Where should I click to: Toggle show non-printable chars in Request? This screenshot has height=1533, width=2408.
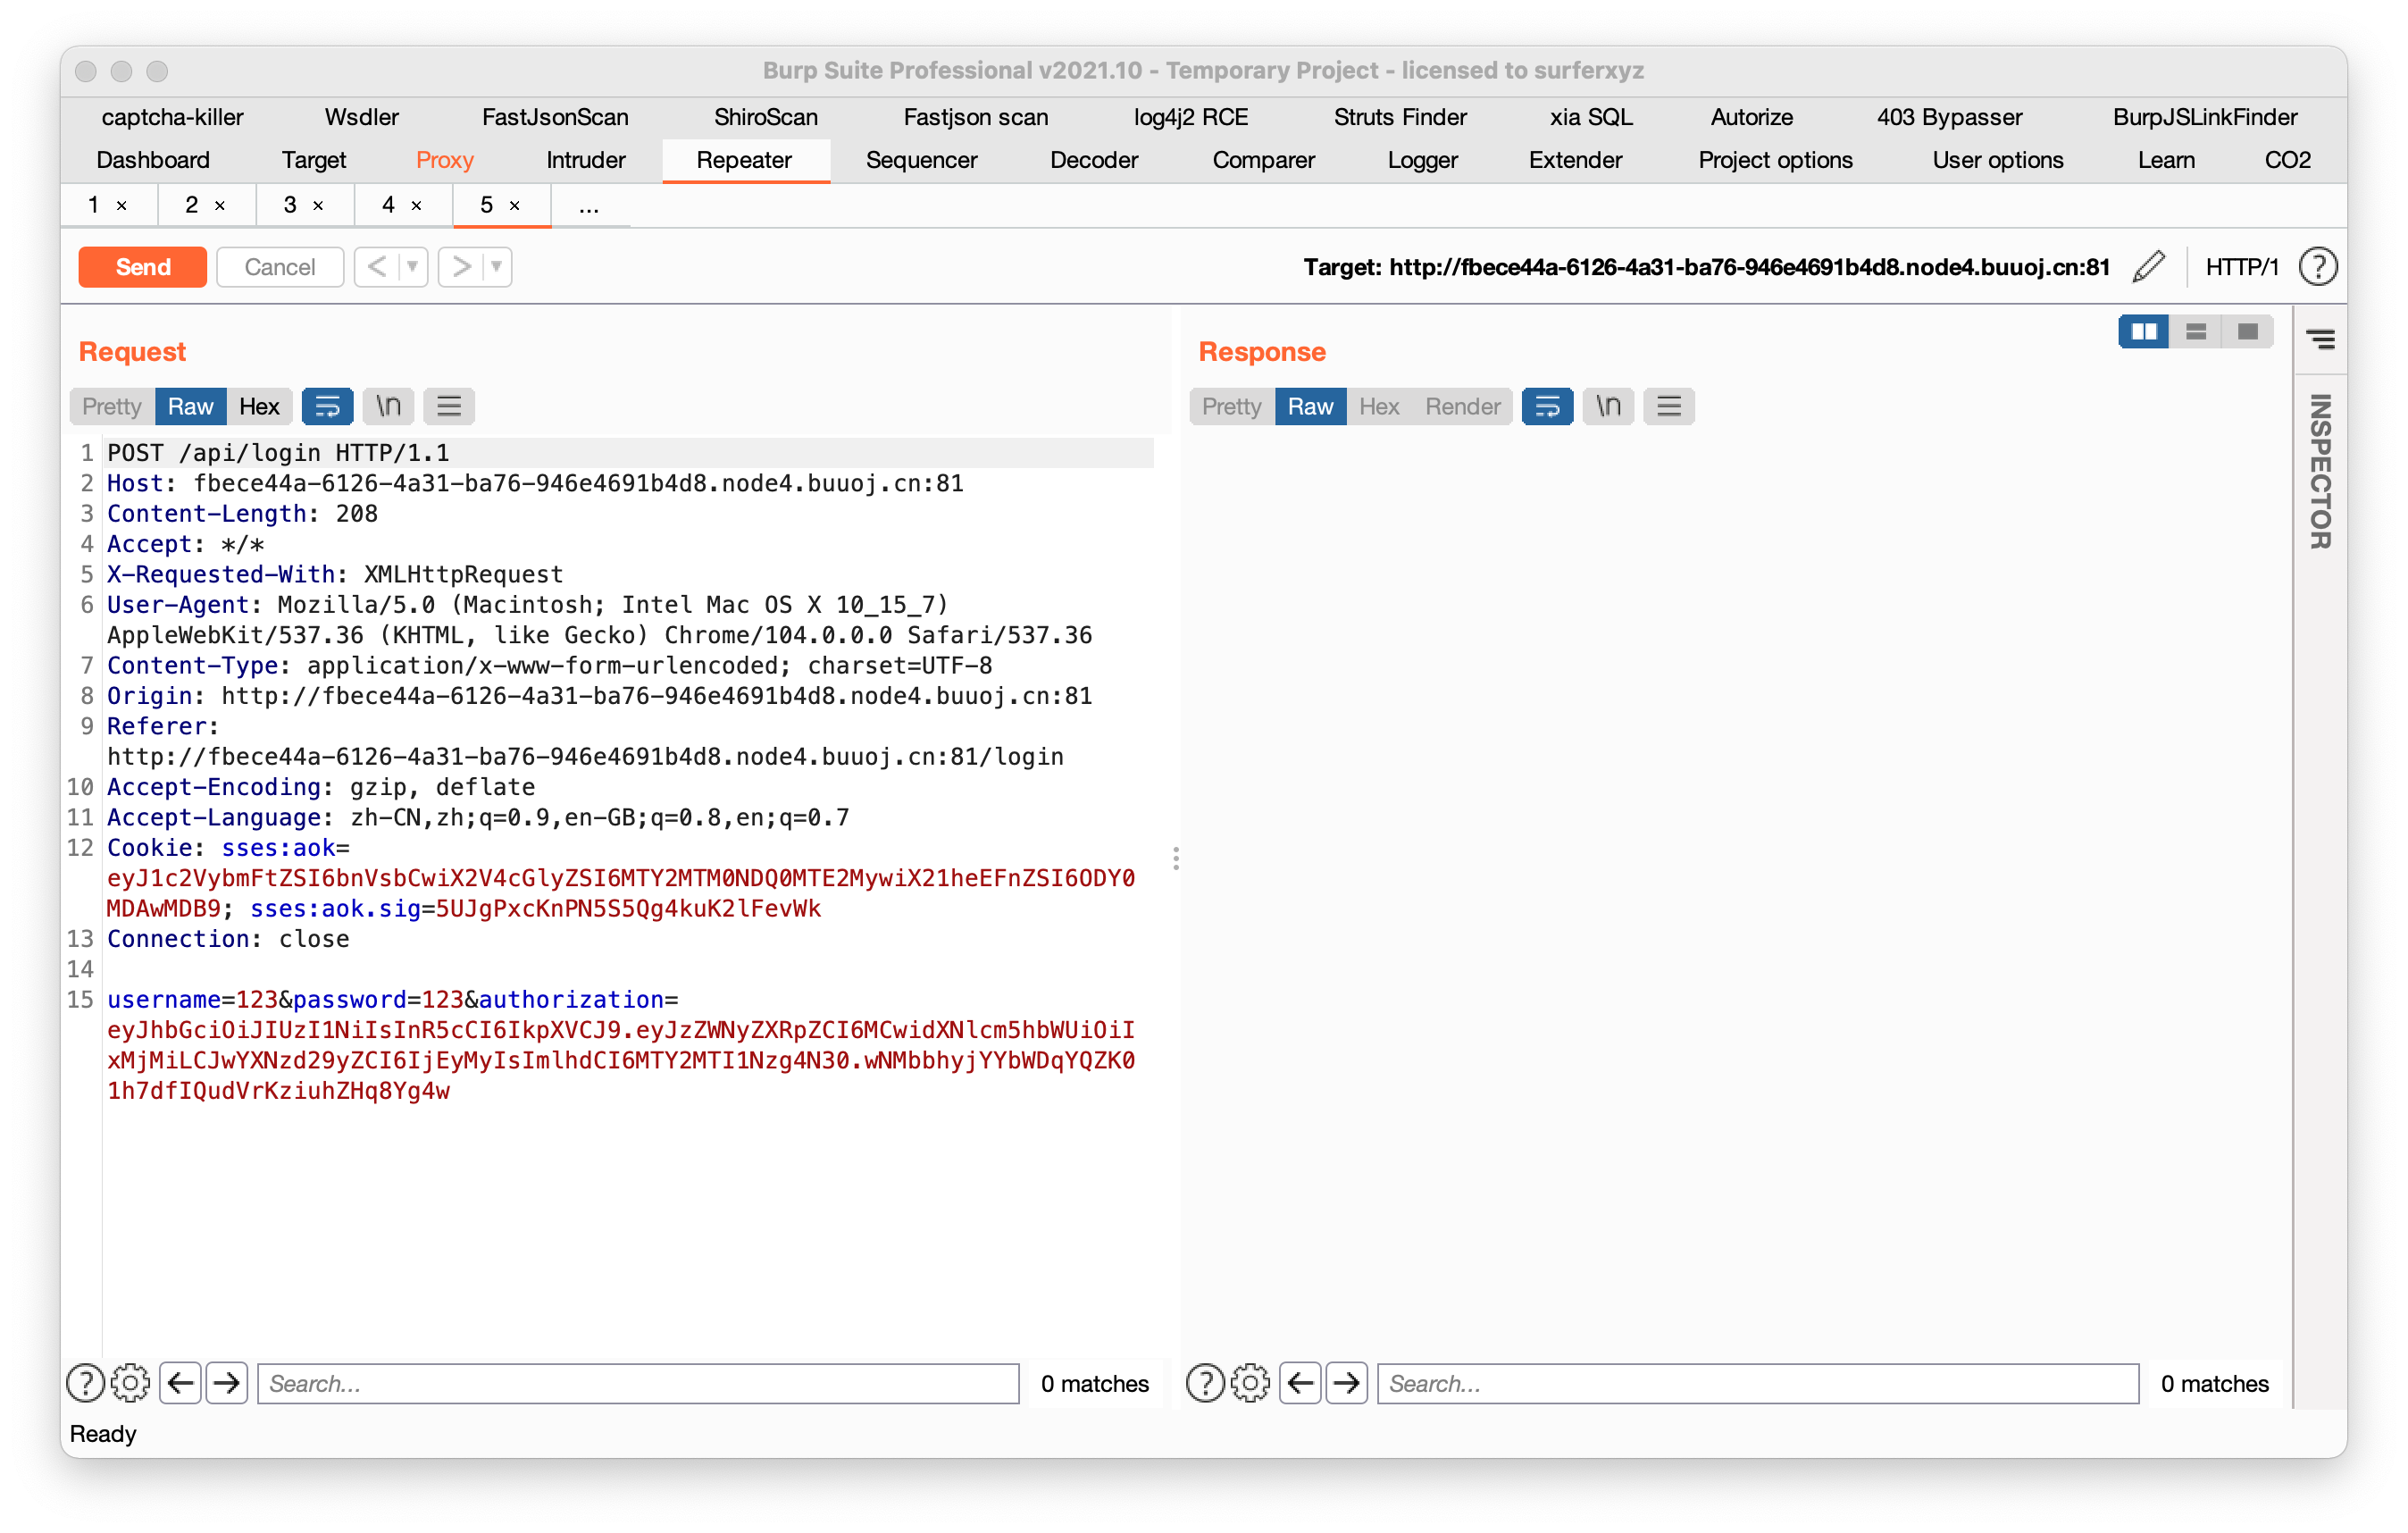pyautogui.click(x=388, y=406)
